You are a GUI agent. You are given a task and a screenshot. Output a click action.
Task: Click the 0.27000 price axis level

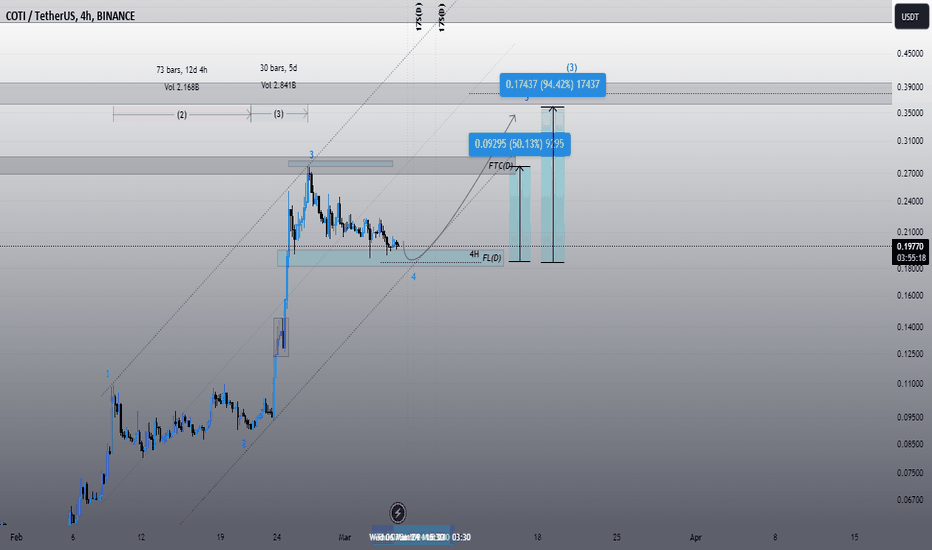pos(910,174)
